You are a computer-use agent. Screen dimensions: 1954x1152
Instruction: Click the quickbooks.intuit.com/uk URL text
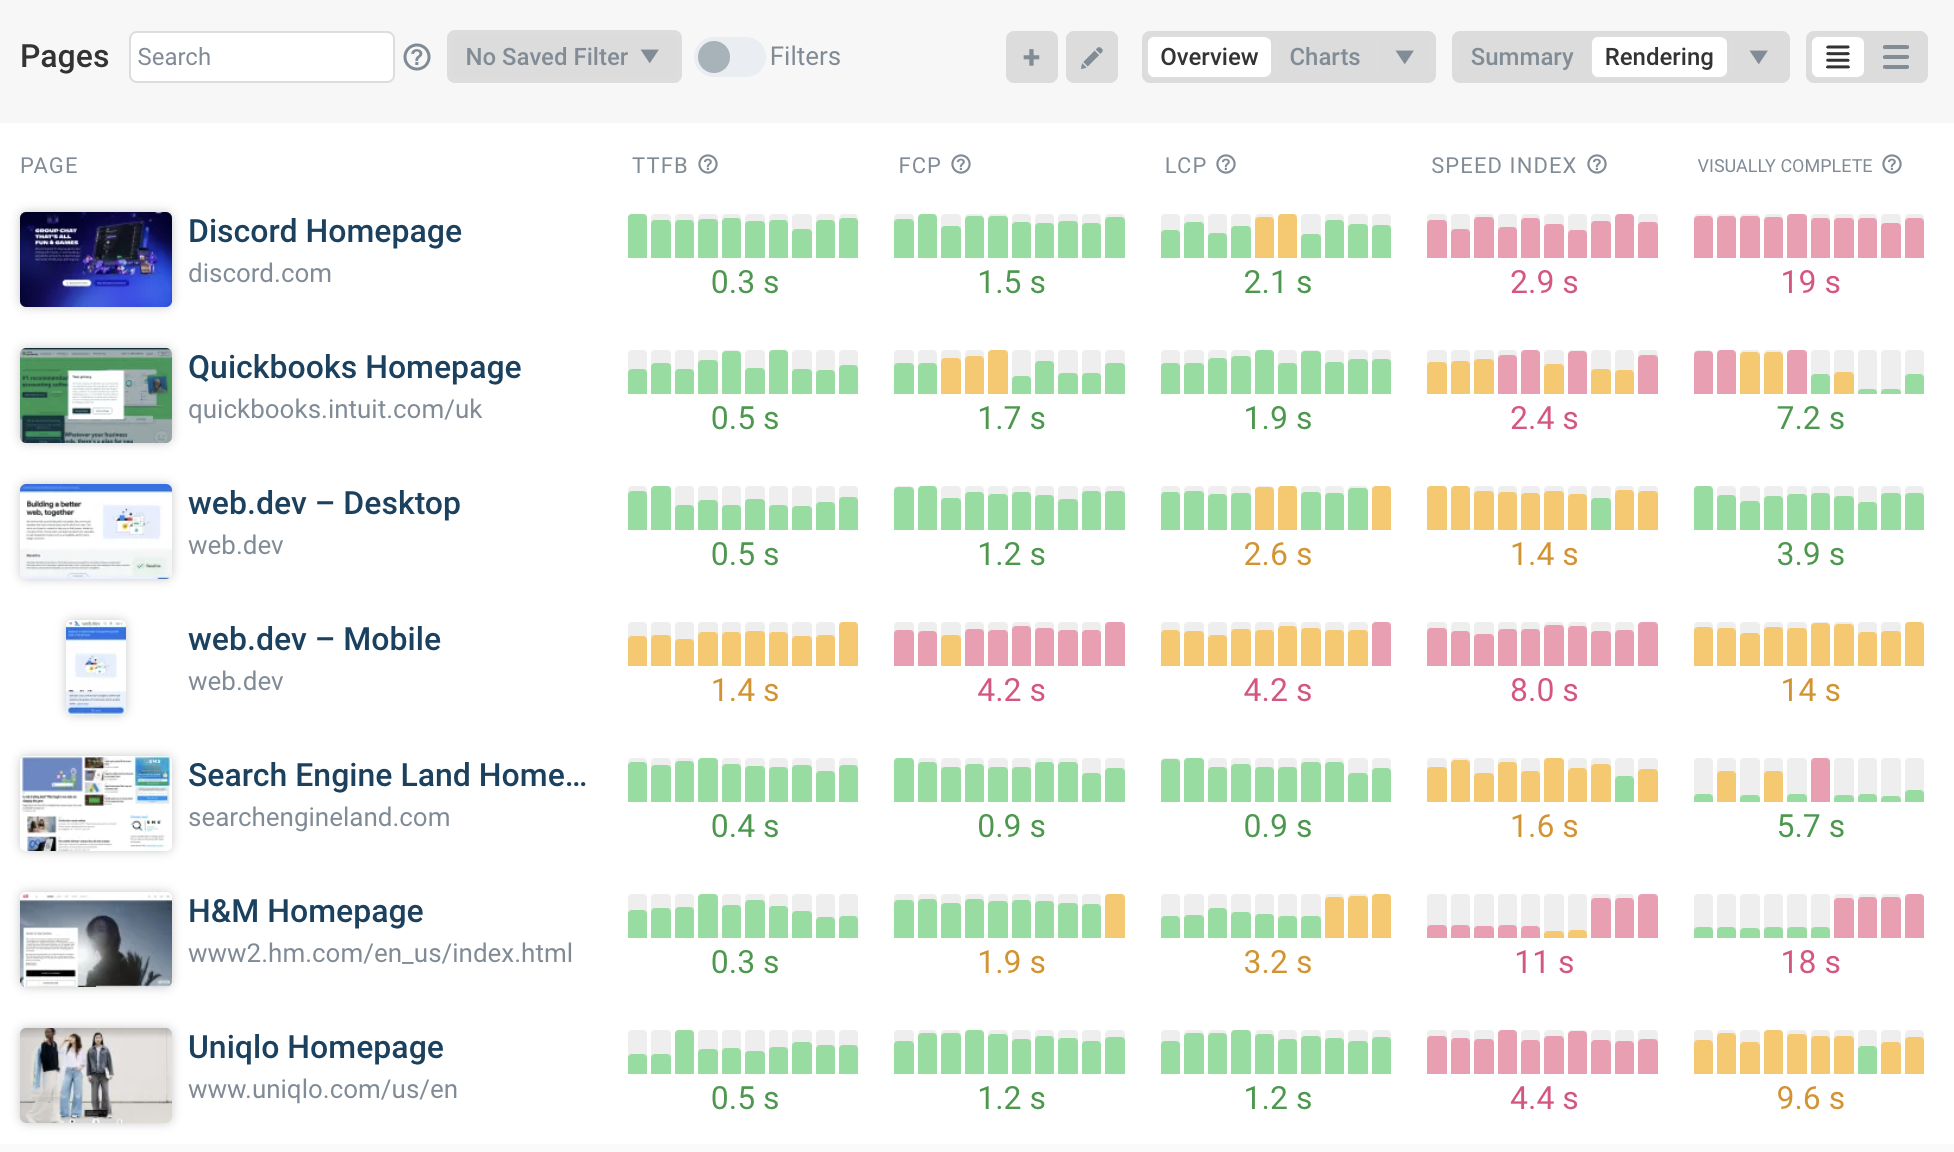(x=335, y=409)
